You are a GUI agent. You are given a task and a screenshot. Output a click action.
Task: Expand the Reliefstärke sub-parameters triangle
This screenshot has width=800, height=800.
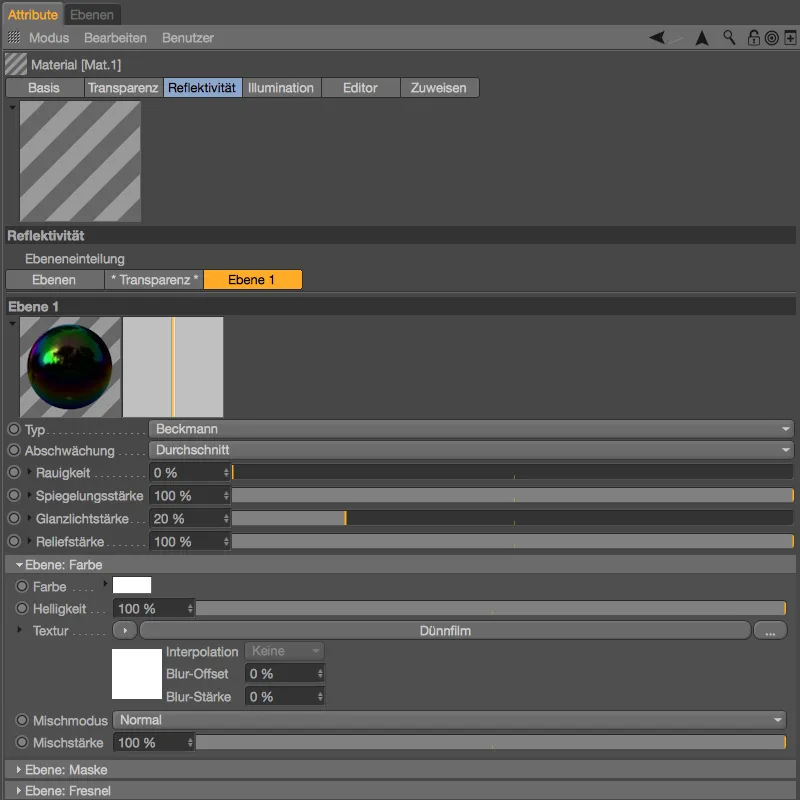[29, 541]
